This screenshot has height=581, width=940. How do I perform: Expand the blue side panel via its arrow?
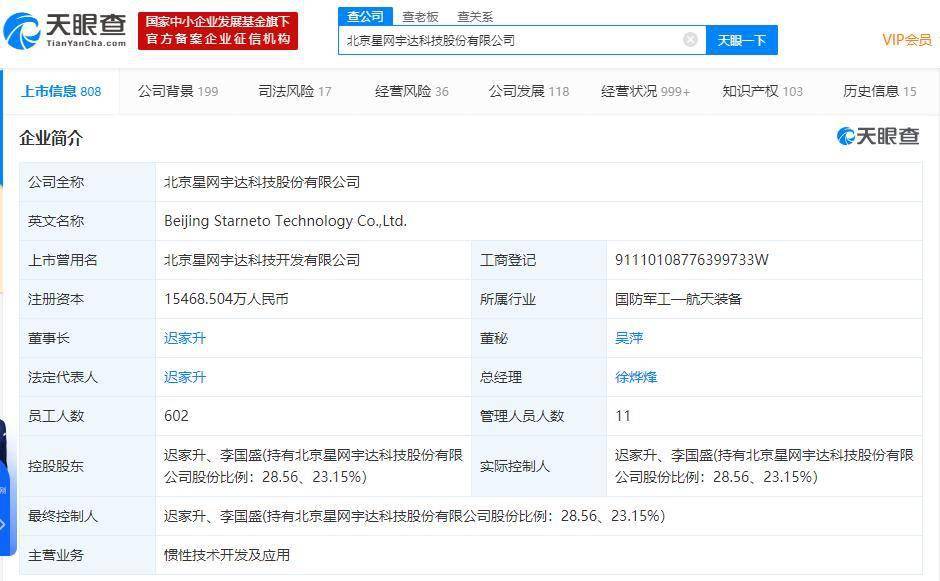point(8,520)
